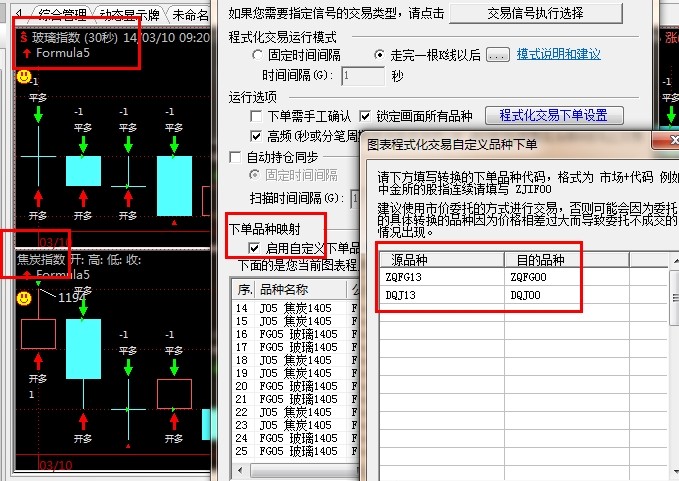This screenshot has height=481, width=679.
Task: Click the 焦炭指数 chart title text
Action: [41, 259]
